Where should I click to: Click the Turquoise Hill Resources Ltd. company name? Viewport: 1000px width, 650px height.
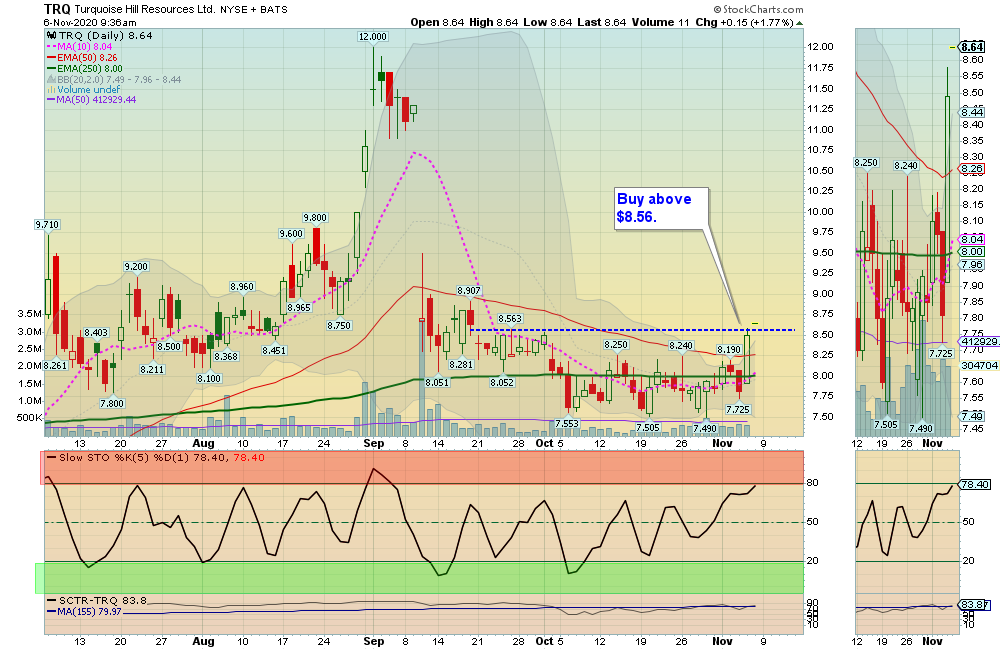pyautogui.click(x=145, y=10)
